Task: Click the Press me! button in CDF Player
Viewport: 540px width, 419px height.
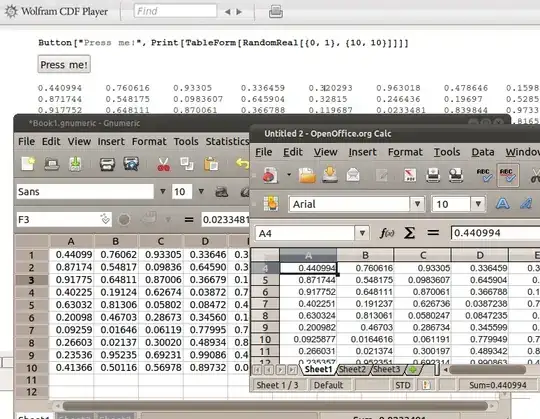Action: (x=64, y=64)
